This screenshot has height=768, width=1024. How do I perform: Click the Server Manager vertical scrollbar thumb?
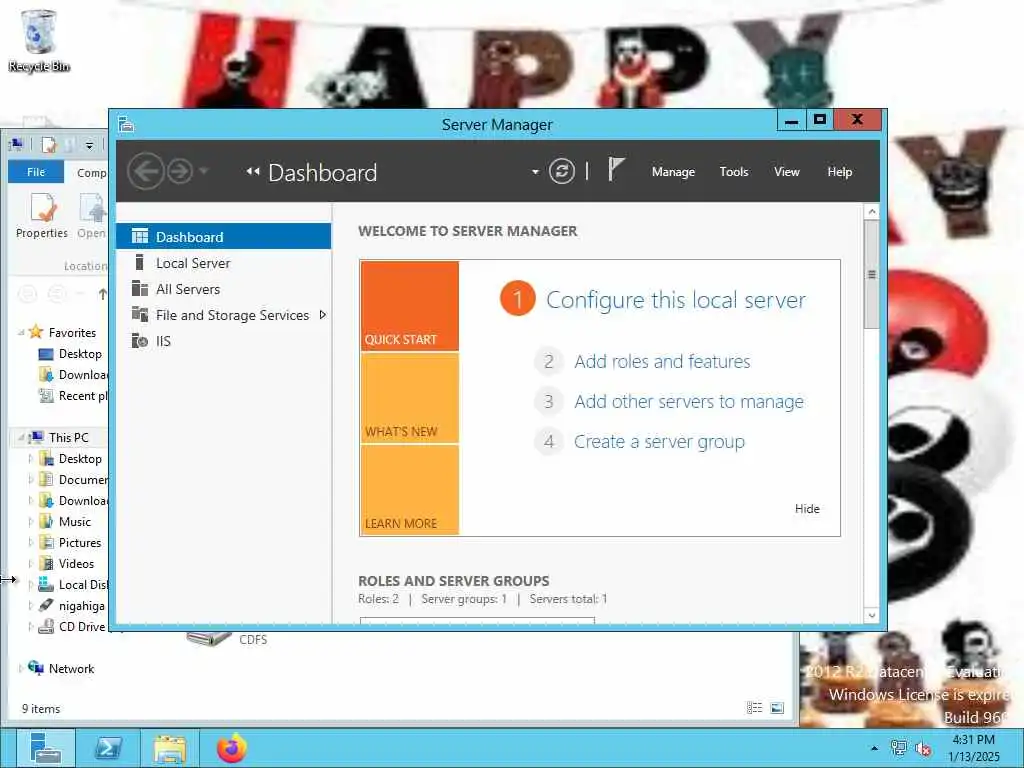(871, 274)
